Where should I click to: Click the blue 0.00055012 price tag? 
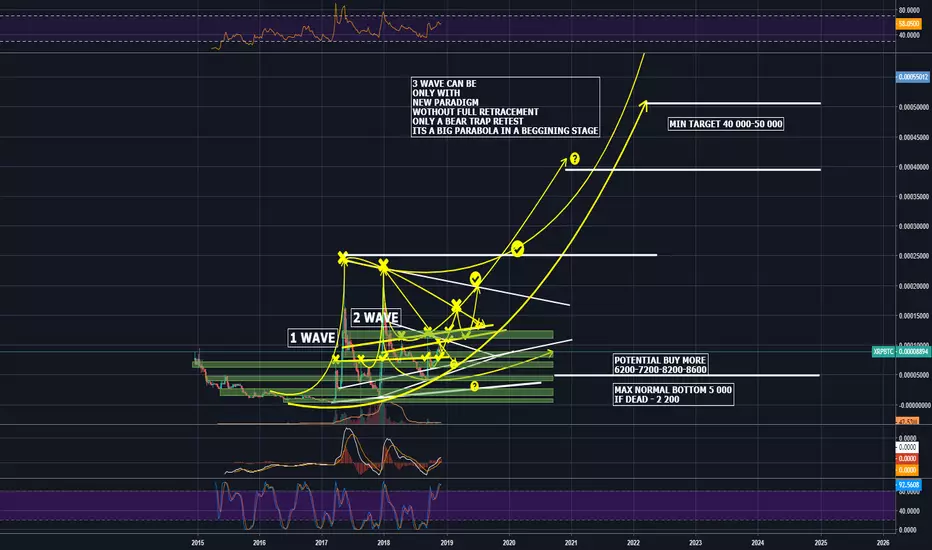point(912,77)
